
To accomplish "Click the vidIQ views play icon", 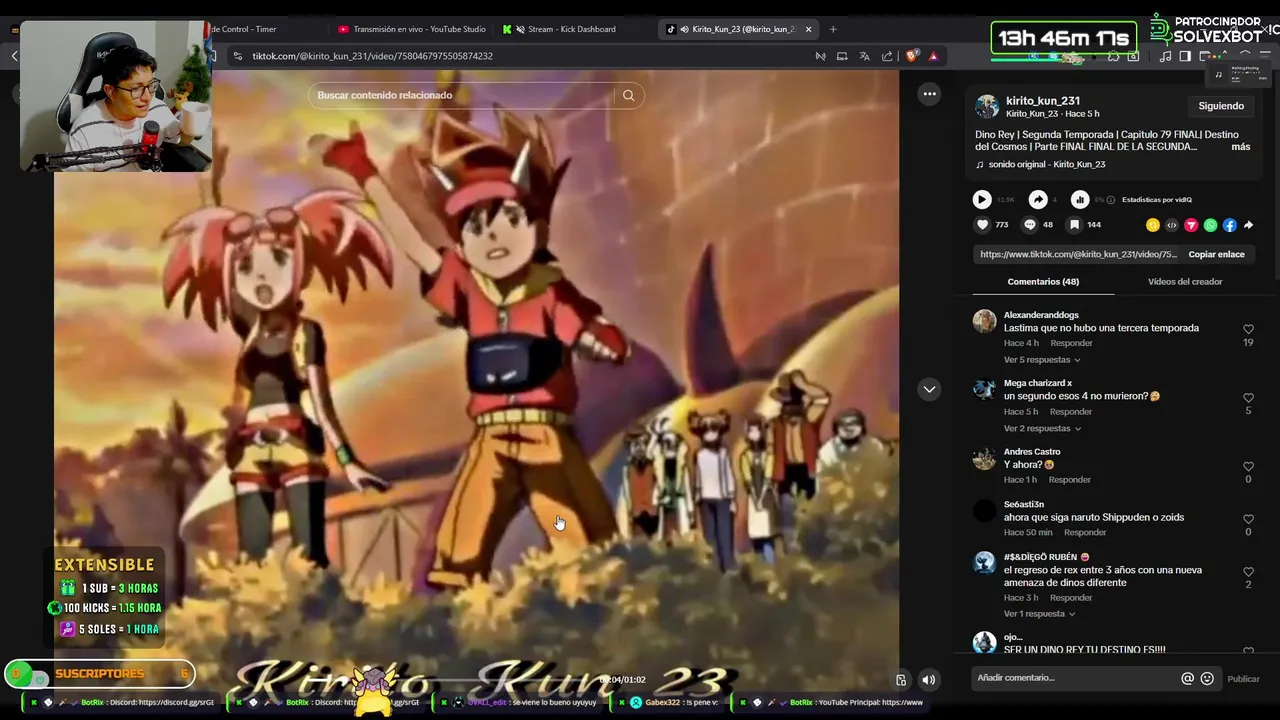I will 982,199.
